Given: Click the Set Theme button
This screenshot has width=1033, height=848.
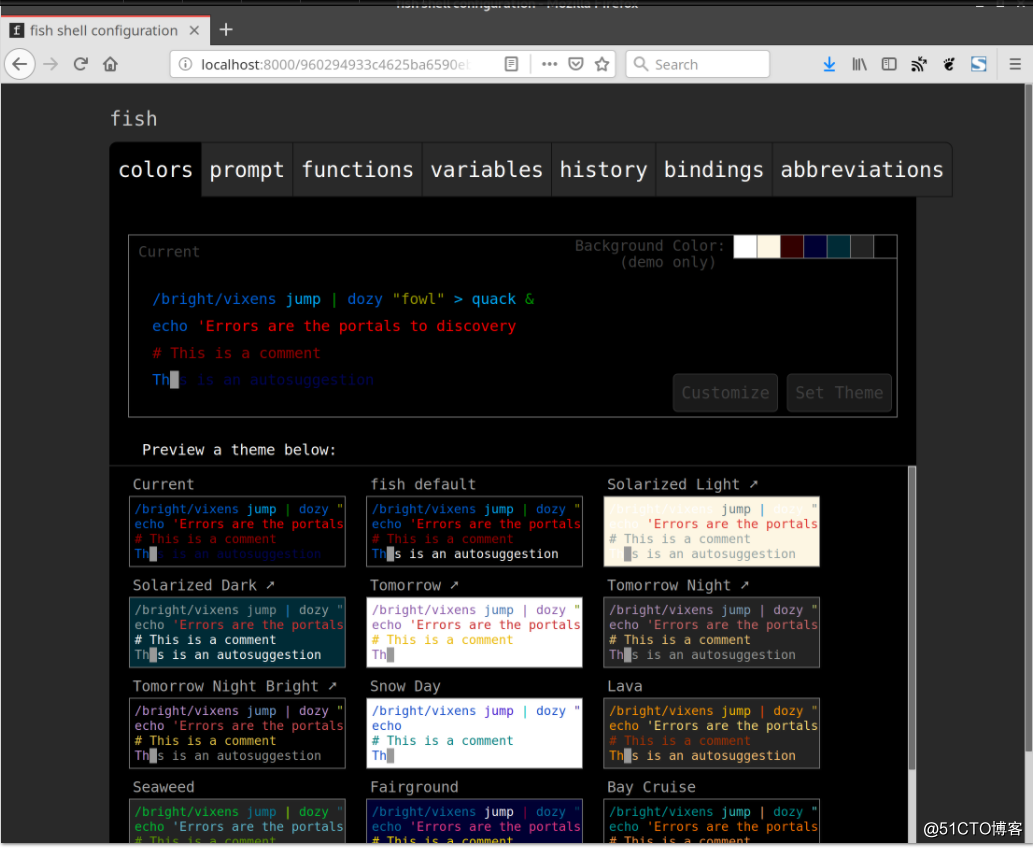Looking at the screenshot, I should point(839,393).
